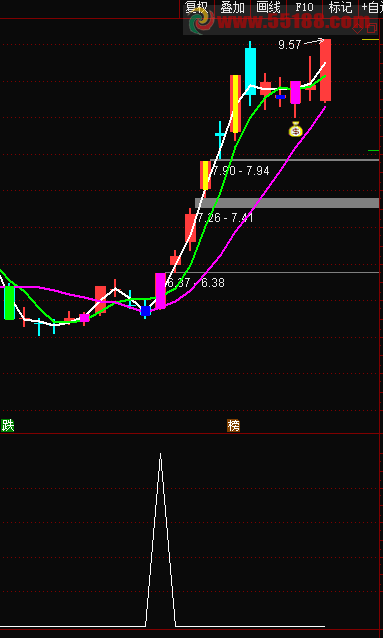Click the overlapping squares window icon
Screen dimensions: 383x638
[372, 28]
